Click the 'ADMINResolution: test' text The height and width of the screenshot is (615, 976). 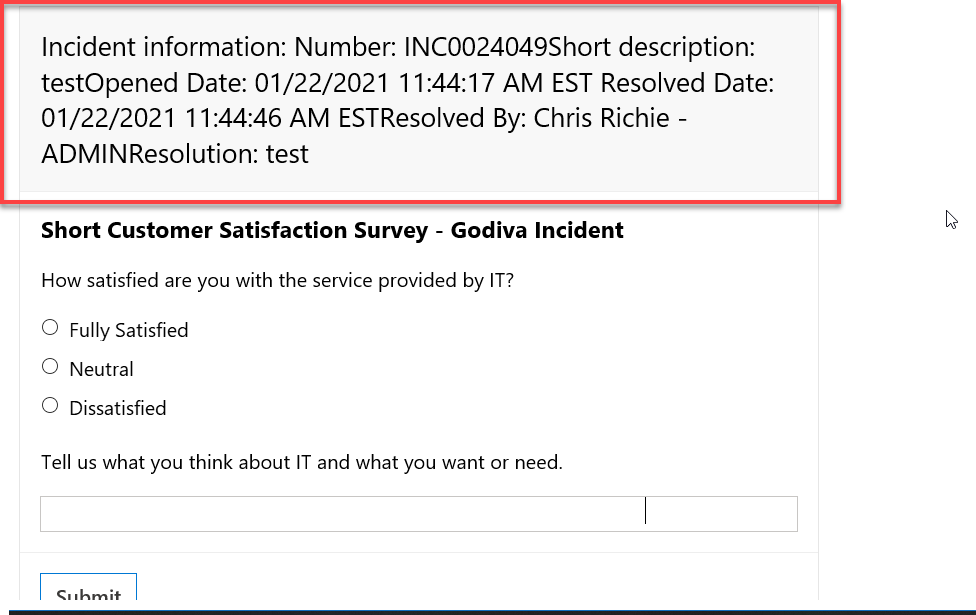[x=175, y=154]
